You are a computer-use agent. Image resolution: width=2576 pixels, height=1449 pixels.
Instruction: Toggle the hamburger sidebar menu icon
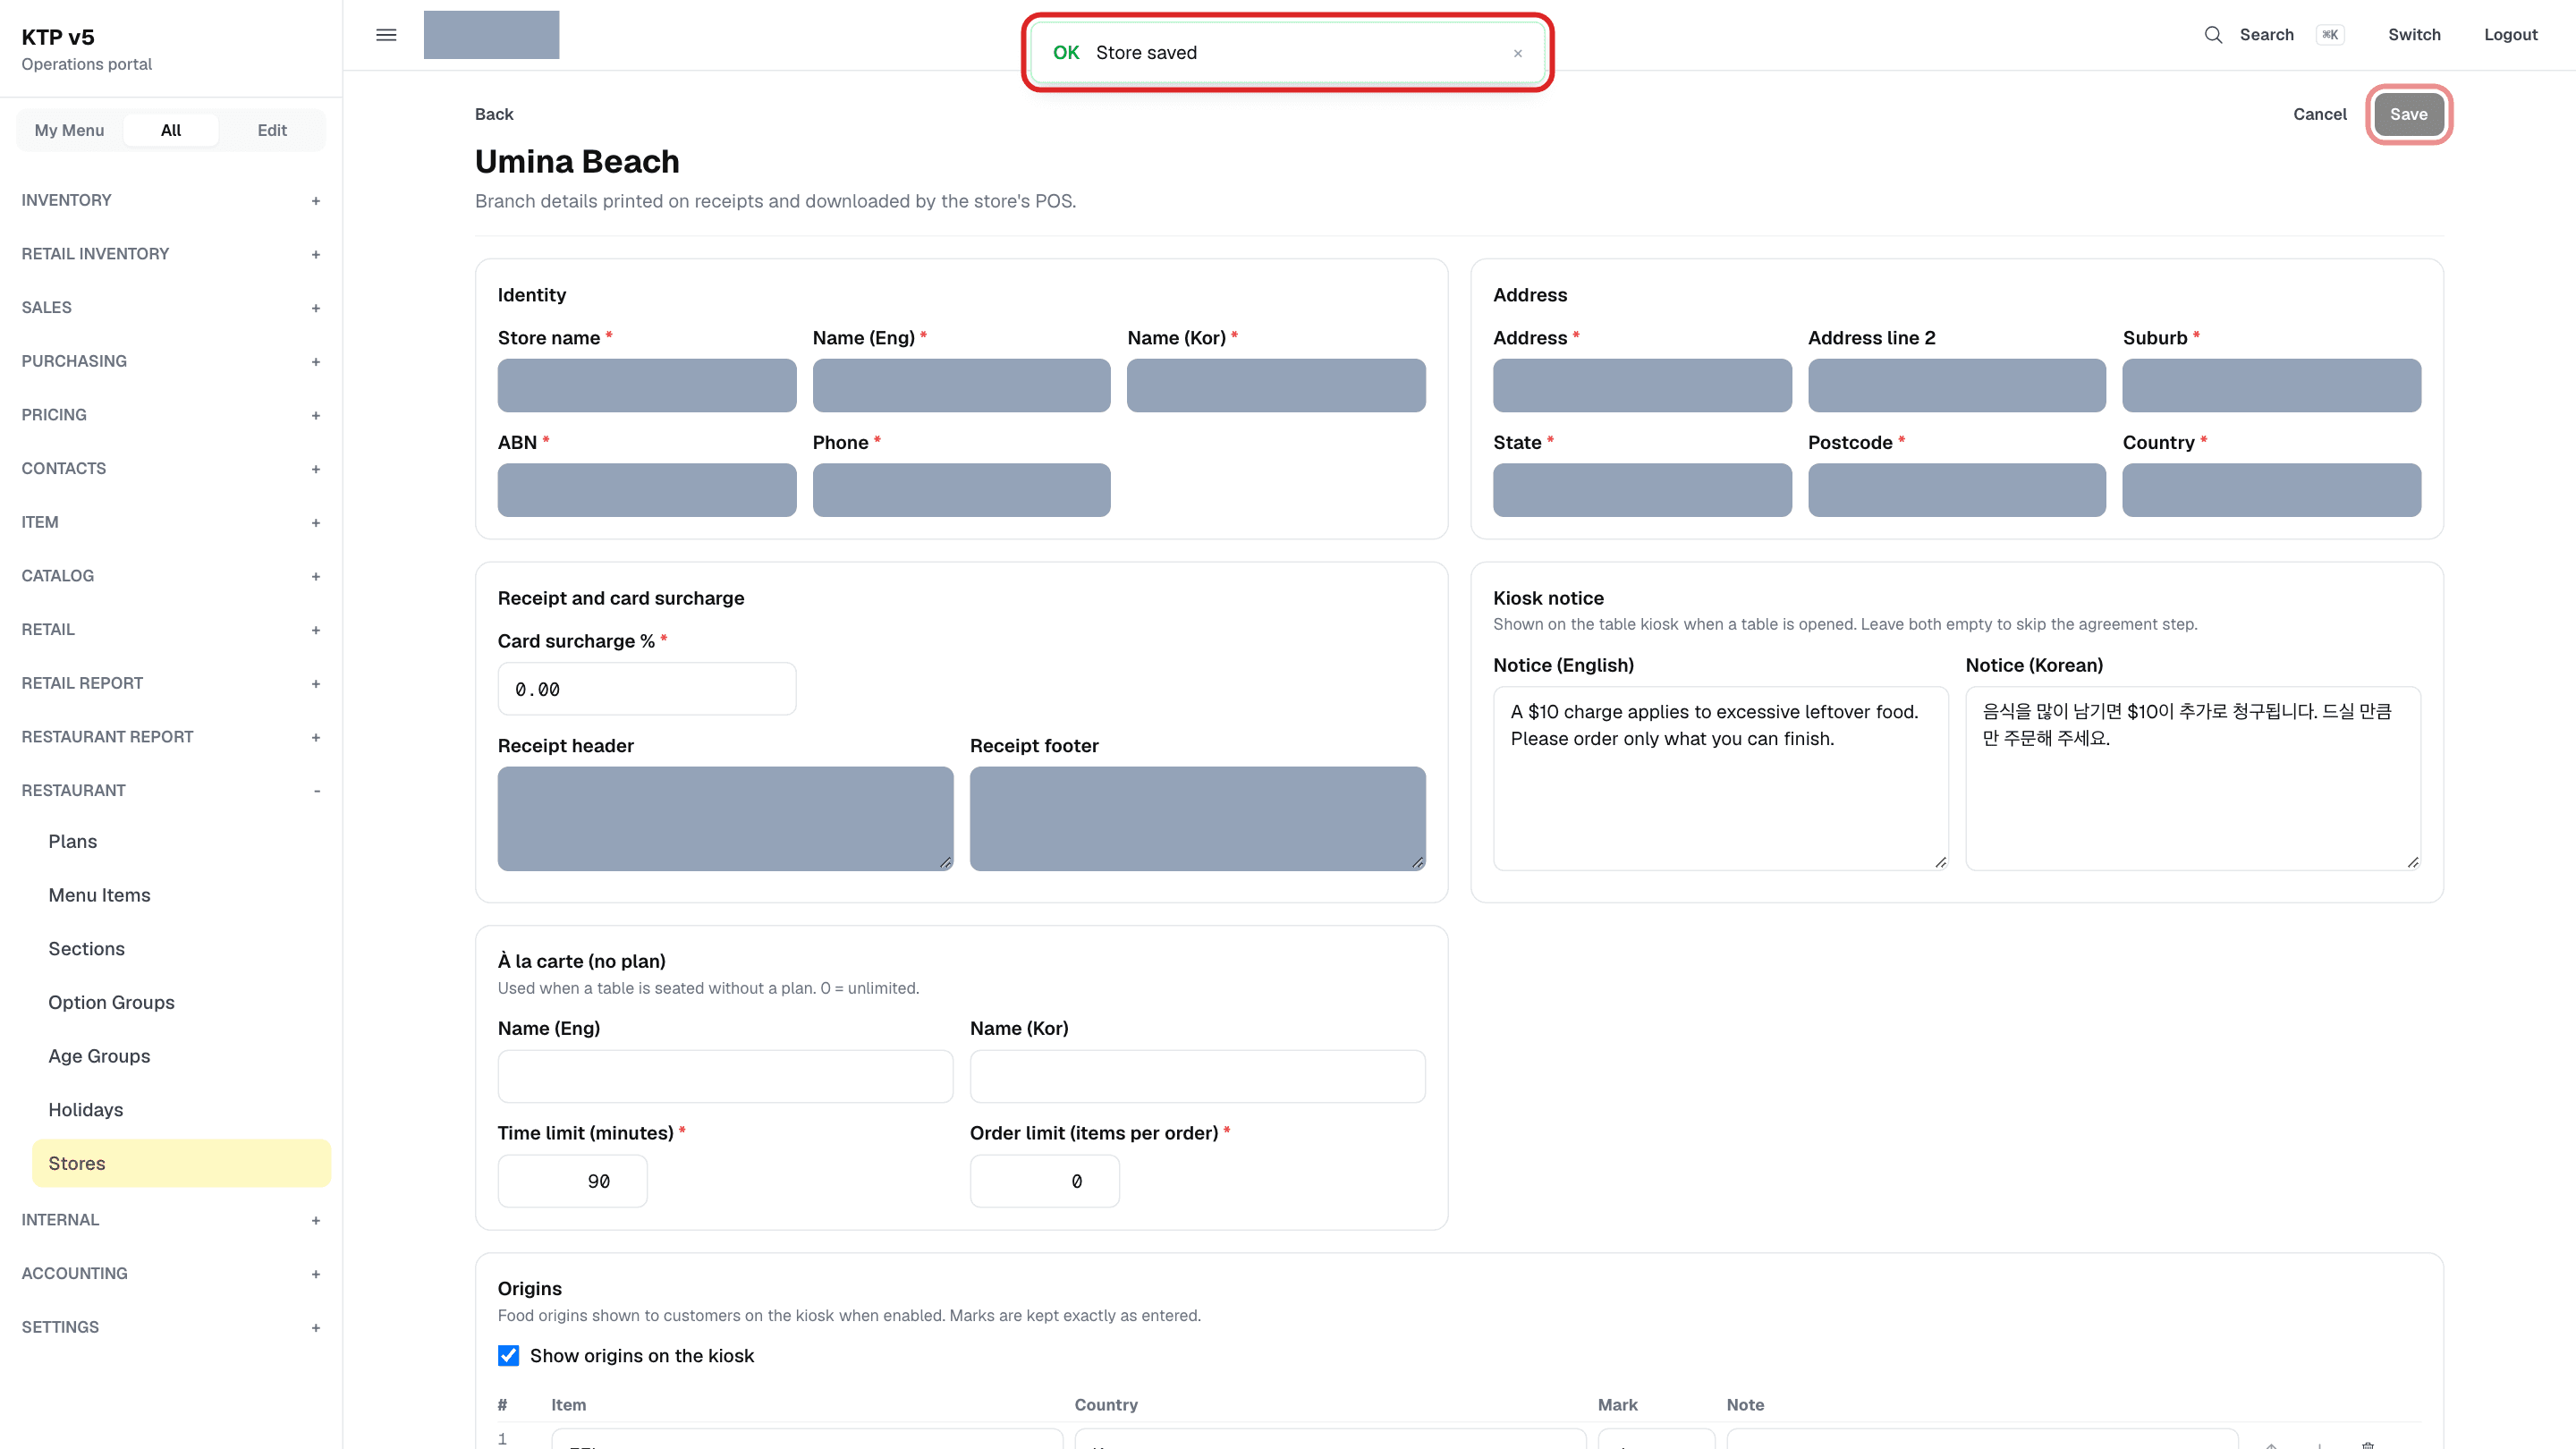pos(386,35)
